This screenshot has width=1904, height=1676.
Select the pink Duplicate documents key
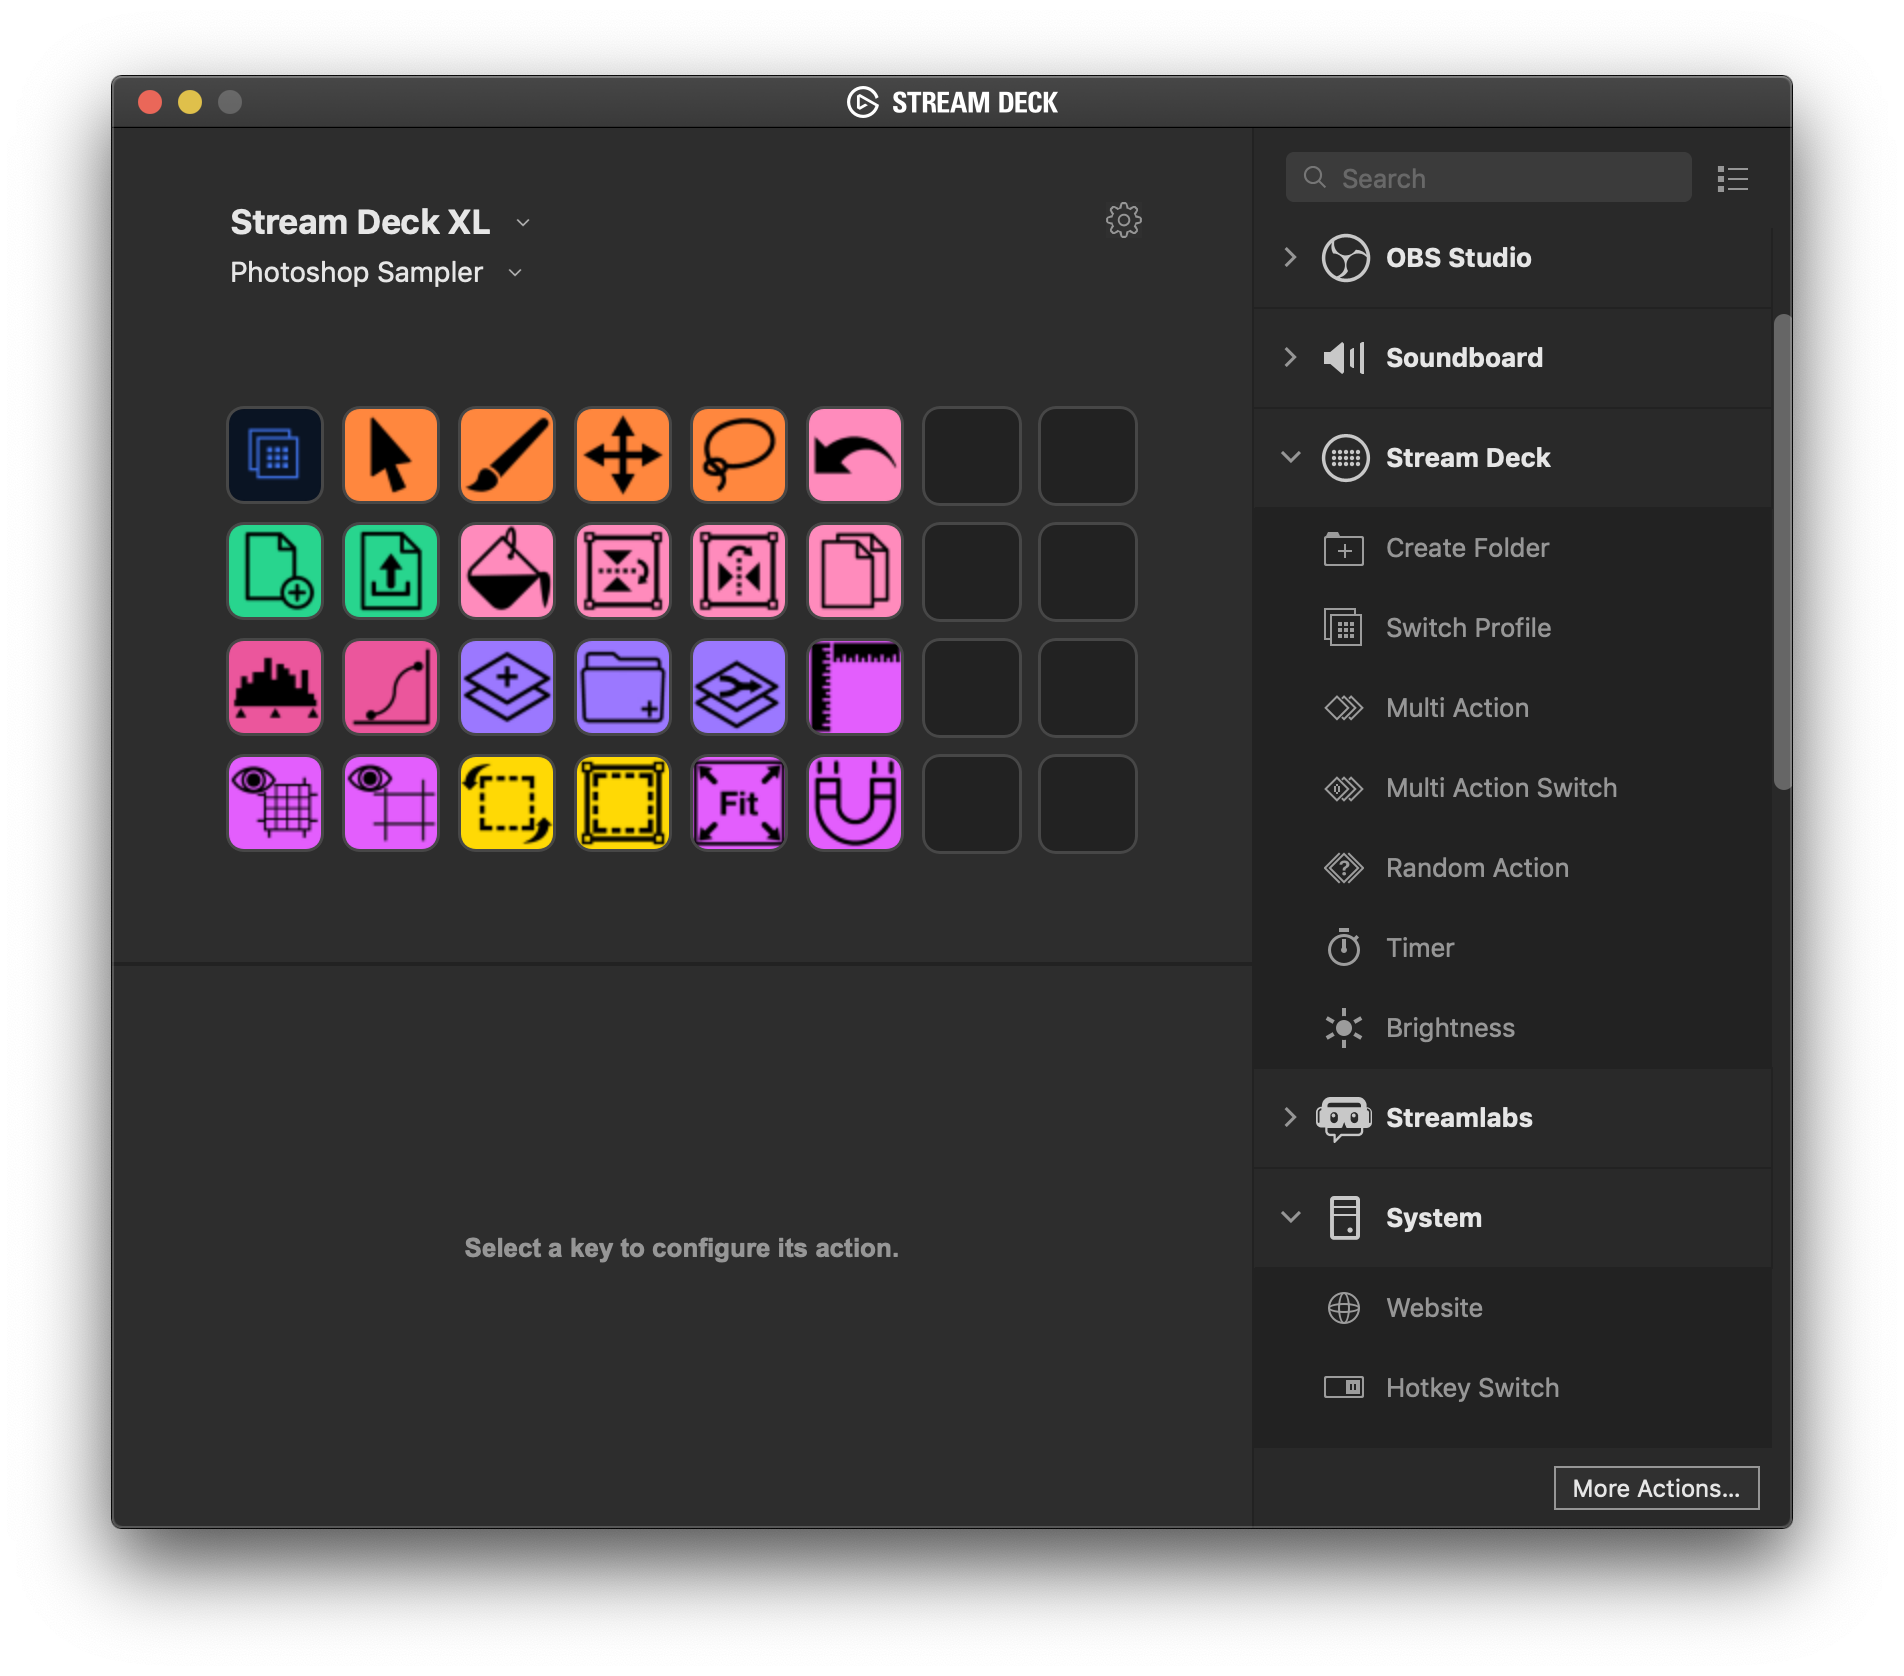855,571
